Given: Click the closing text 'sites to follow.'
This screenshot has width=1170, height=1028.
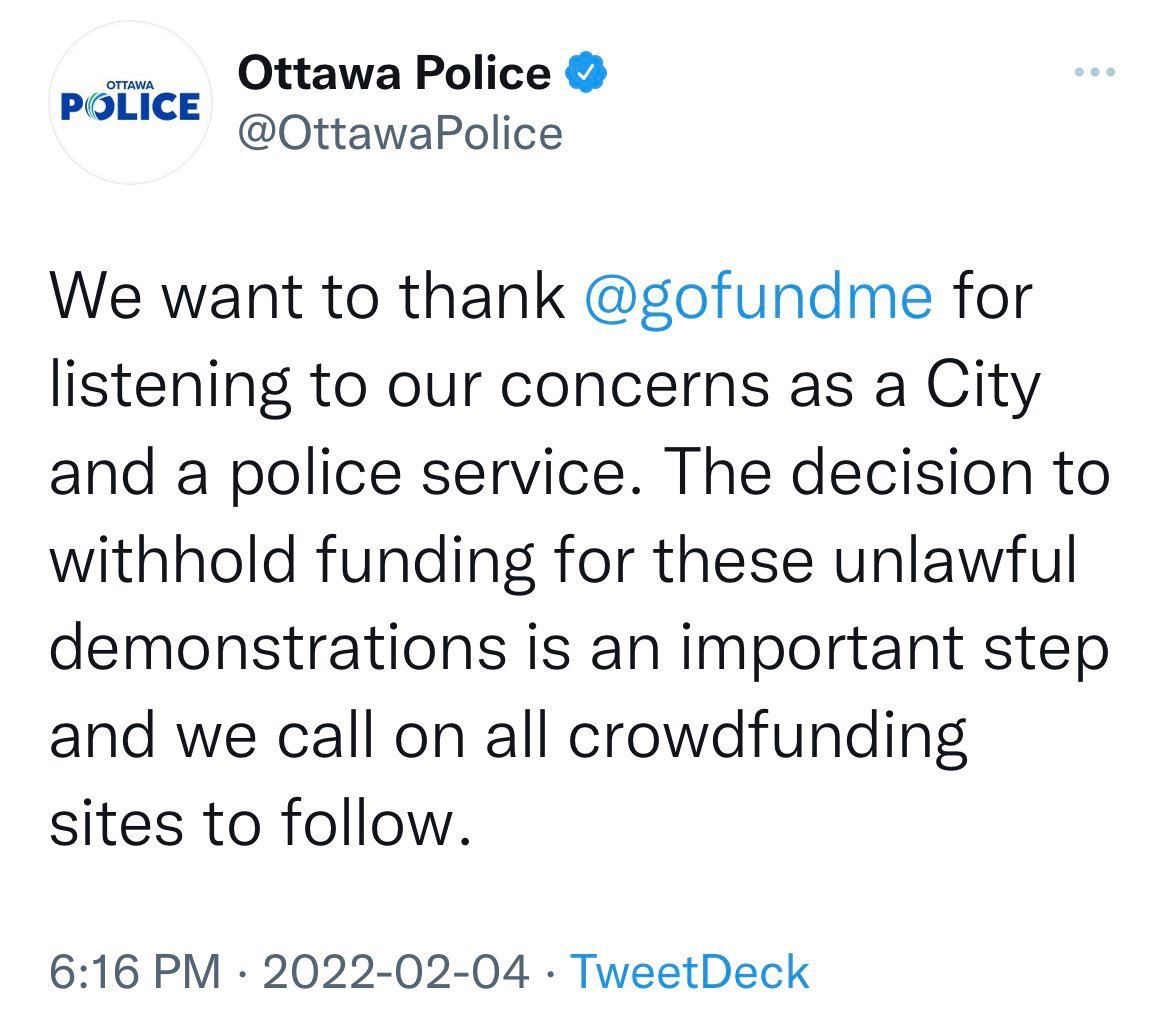Looking at the screenshot, I should 260,824.
